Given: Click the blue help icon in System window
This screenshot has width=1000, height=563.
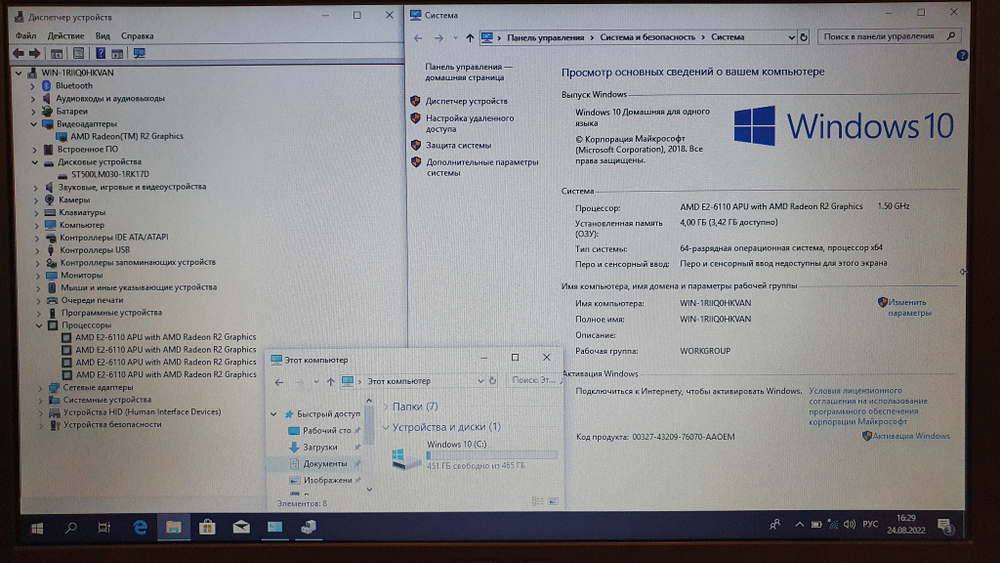Looking at the screenshot, I should click(x=962, y=55).
